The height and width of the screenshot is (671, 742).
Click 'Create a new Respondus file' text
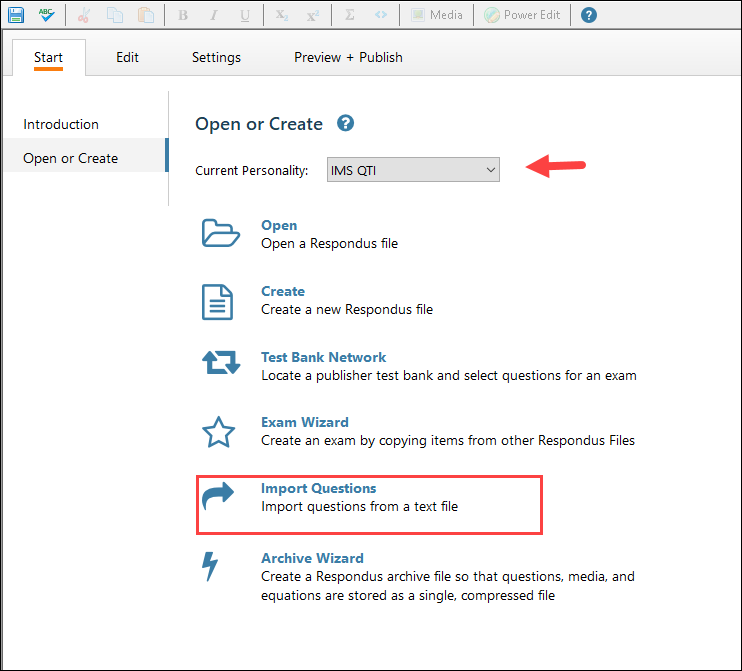[x=347, y=309]
